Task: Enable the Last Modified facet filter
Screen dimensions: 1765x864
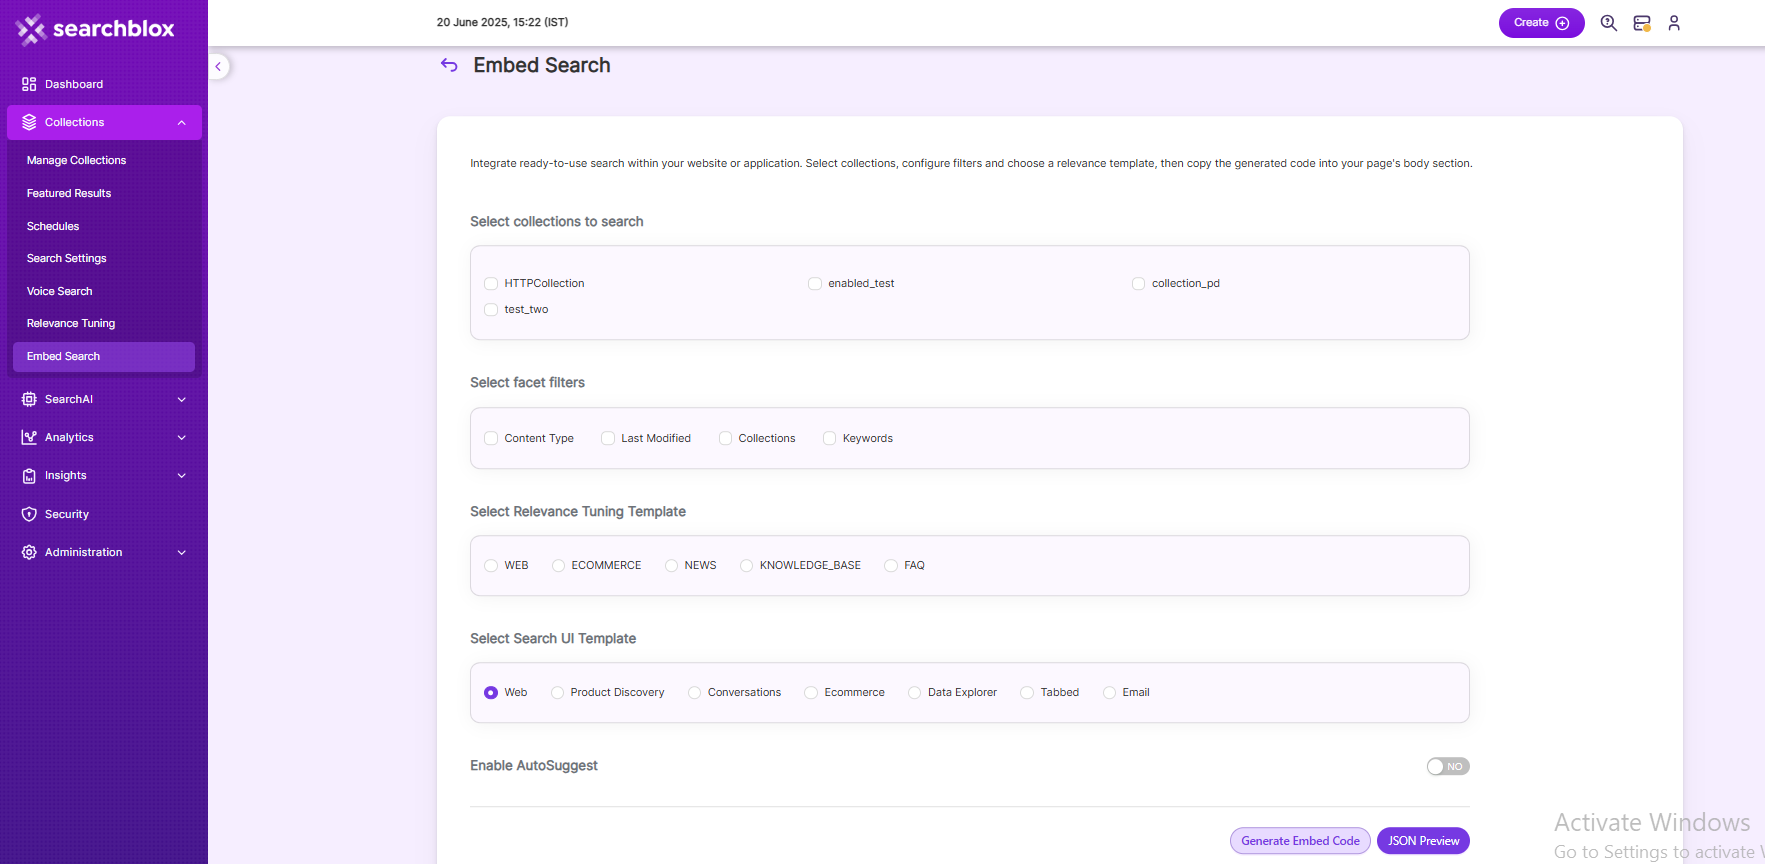Action: 608,438
